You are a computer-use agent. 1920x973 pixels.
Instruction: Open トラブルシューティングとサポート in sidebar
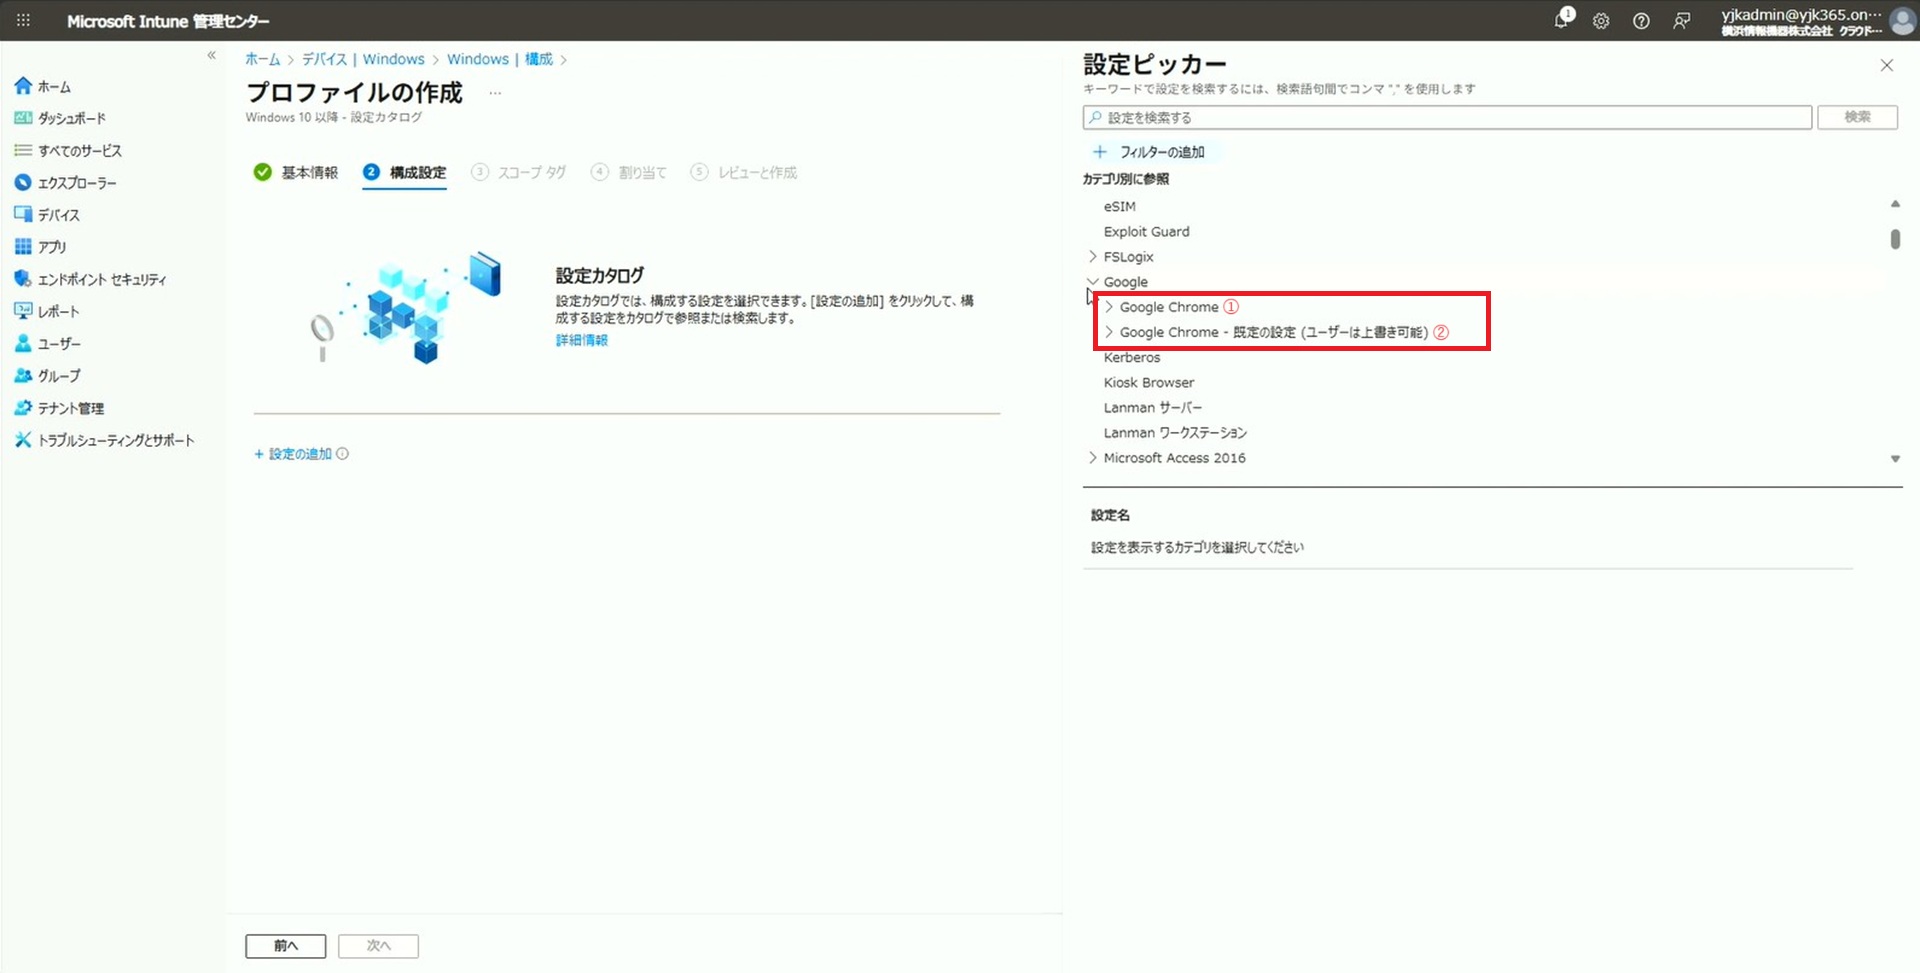(x=115, y=440)
